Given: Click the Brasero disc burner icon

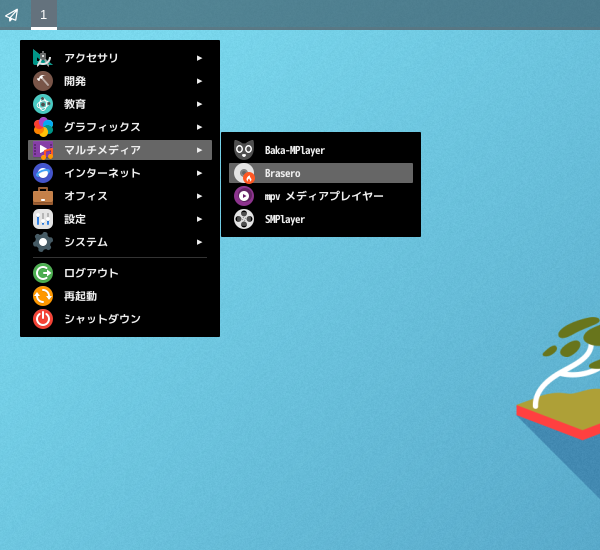Looking at the screenshot, I should point(244,173).
